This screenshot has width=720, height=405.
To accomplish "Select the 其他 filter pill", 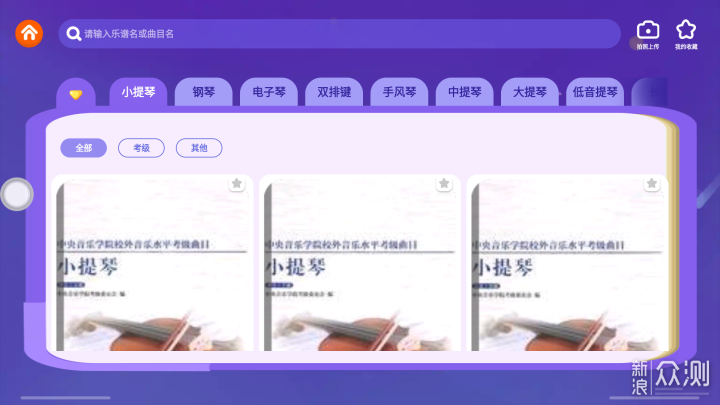I will click(x=199, y=148).
